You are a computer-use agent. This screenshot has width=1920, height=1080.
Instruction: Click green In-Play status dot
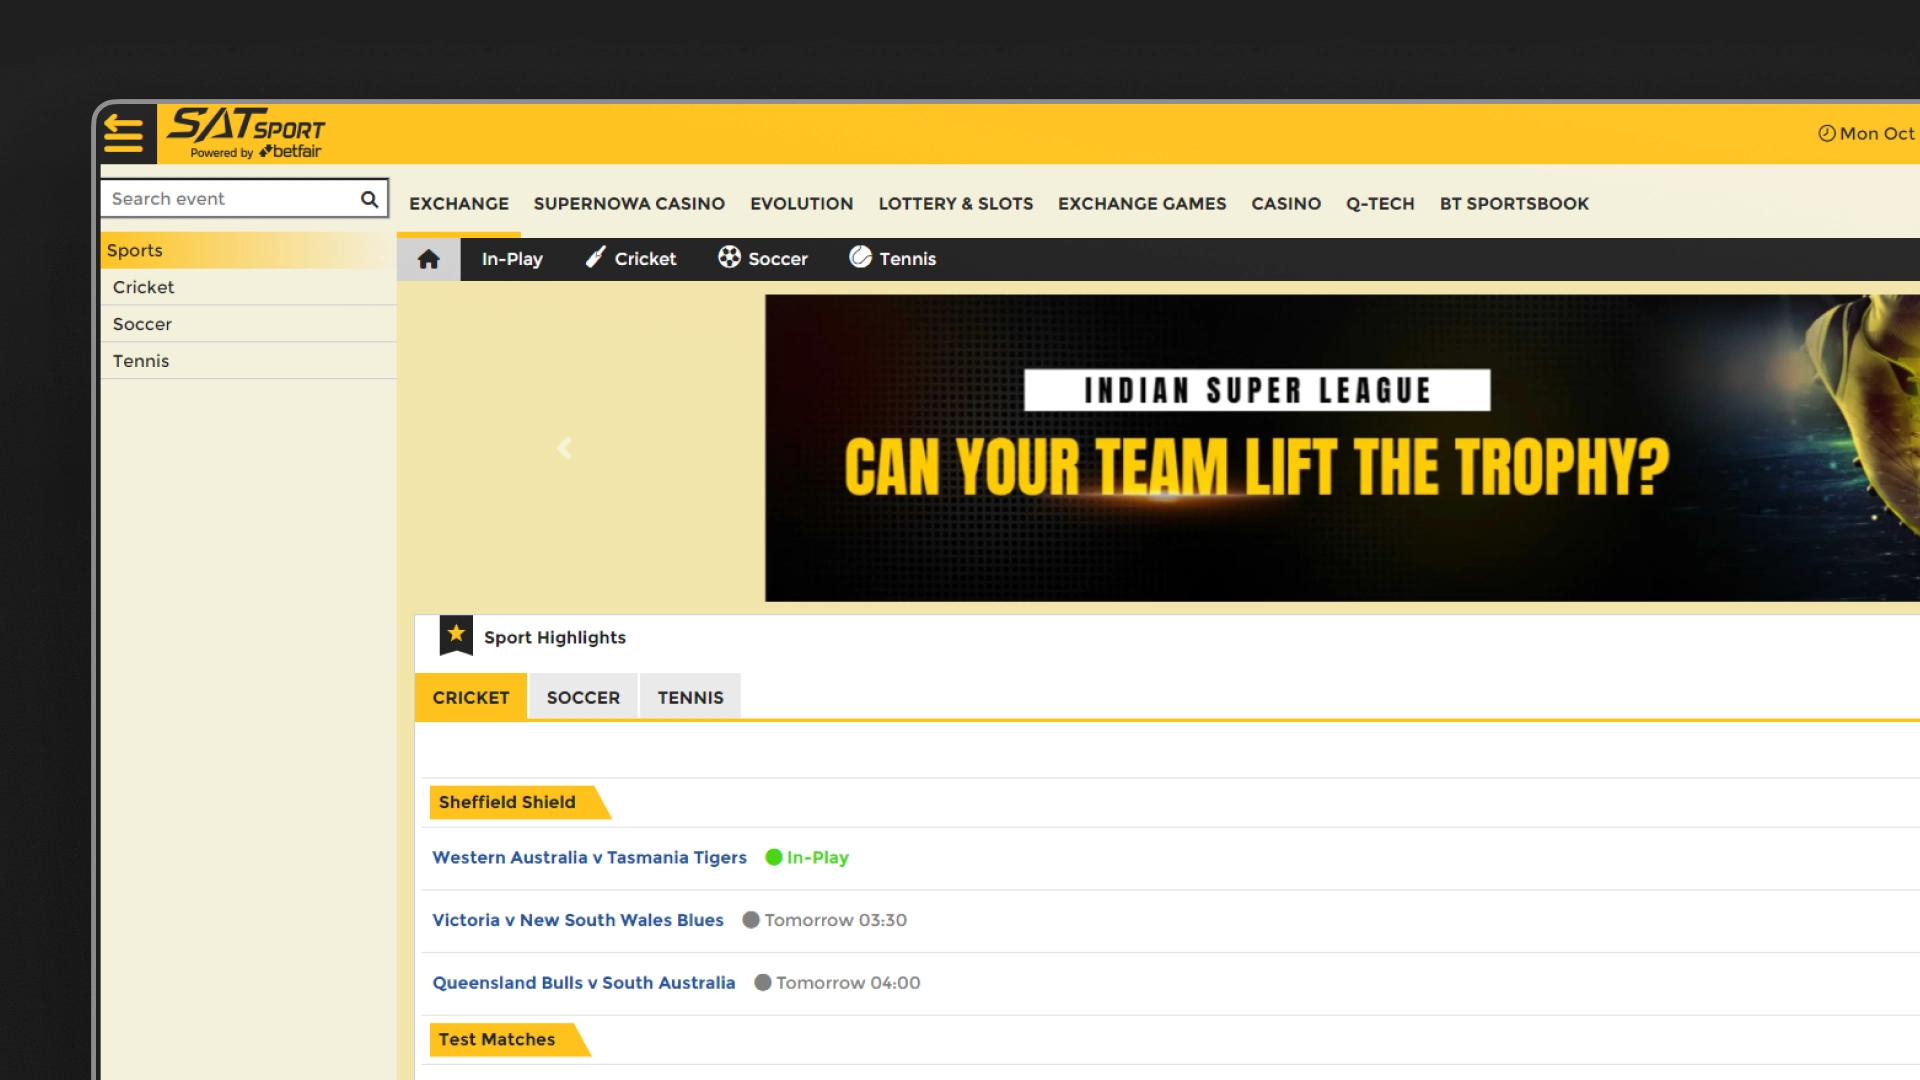[773, 857]
